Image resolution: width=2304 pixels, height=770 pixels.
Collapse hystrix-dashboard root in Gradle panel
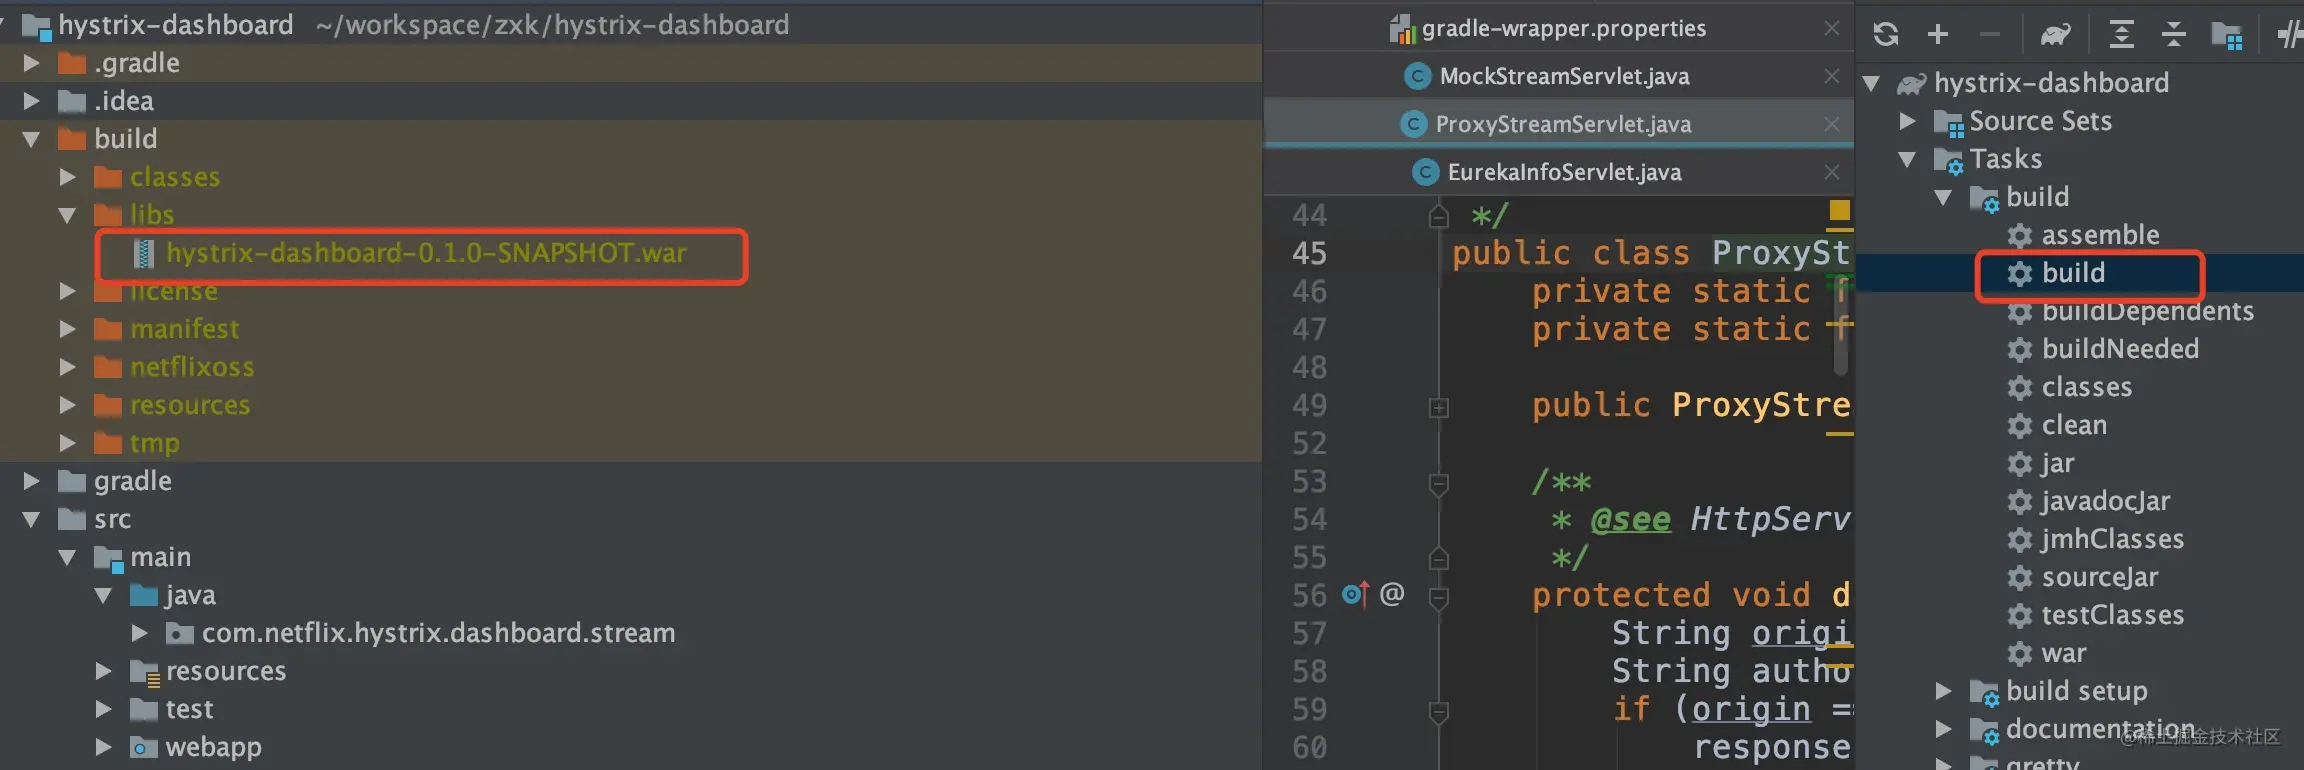coord(1871,83)
